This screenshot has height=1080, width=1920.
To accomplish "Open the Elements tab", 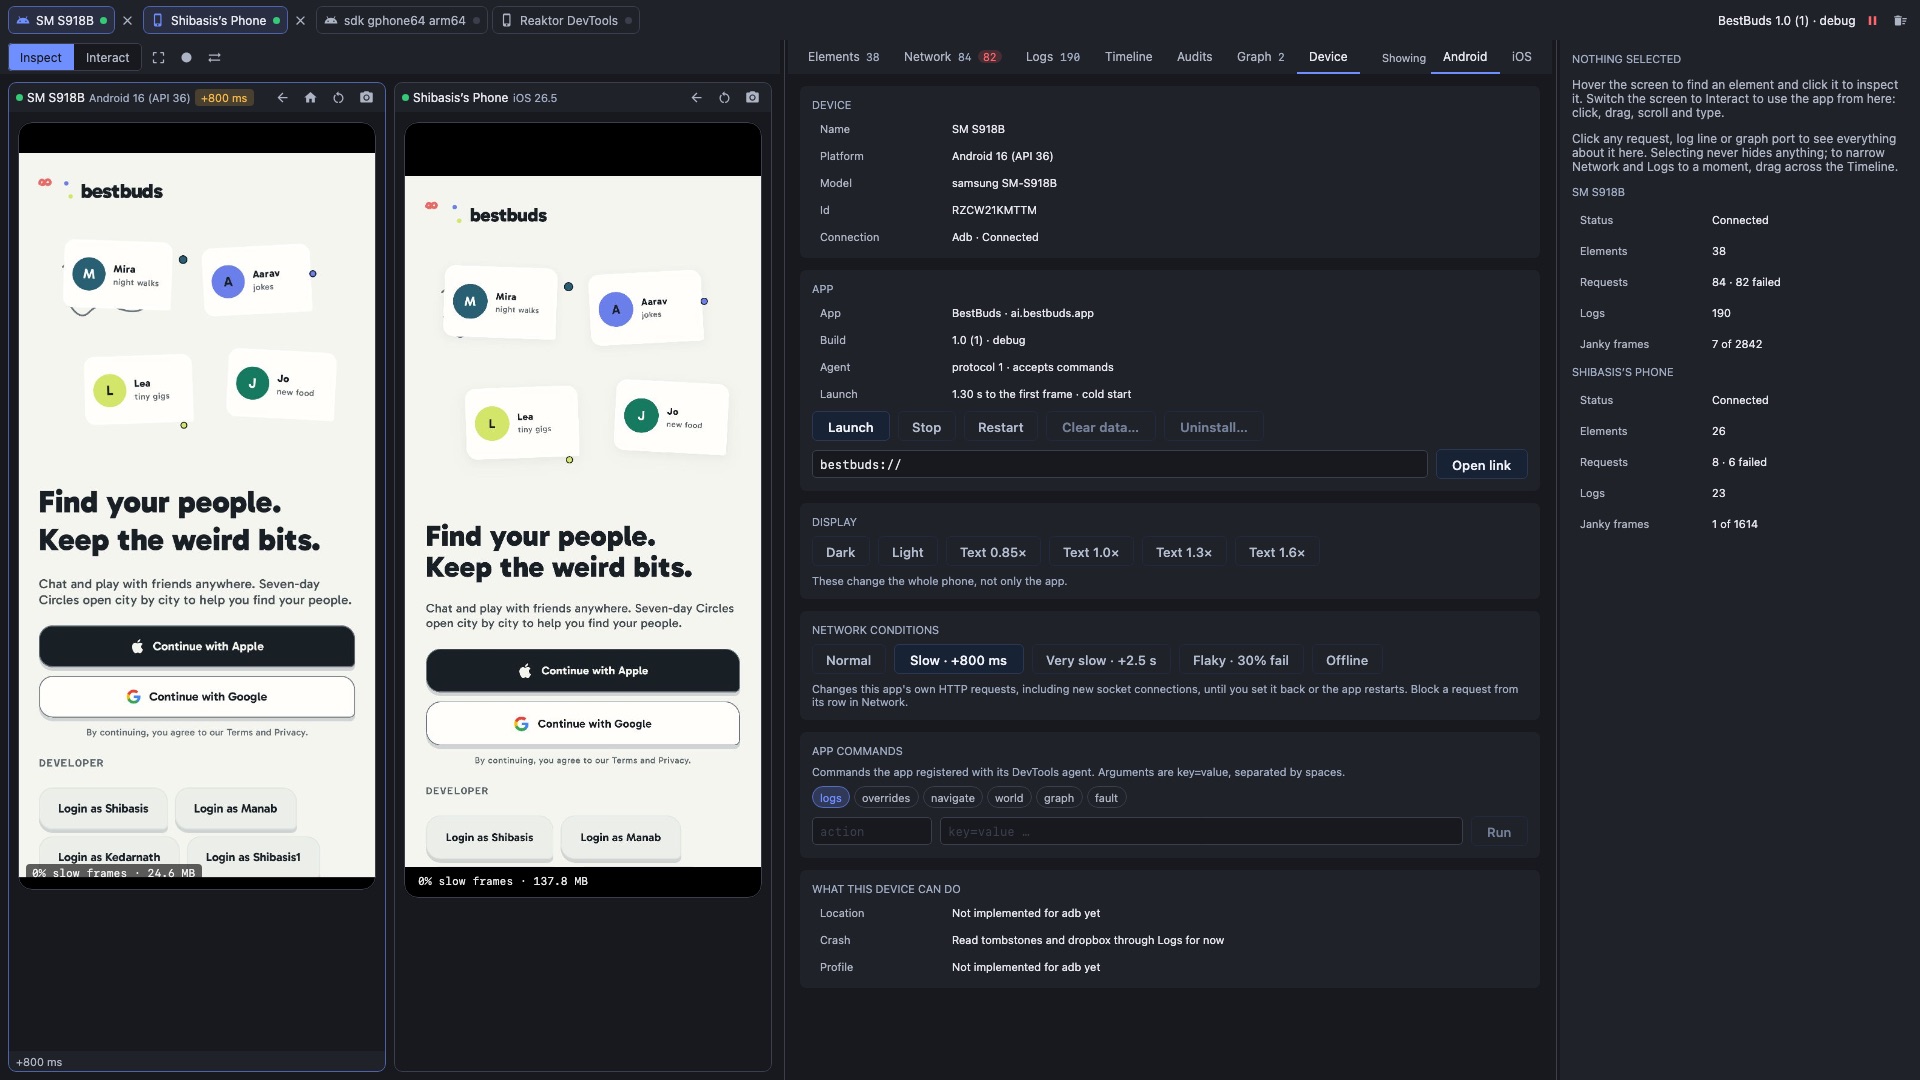I will tap(843, 57).
